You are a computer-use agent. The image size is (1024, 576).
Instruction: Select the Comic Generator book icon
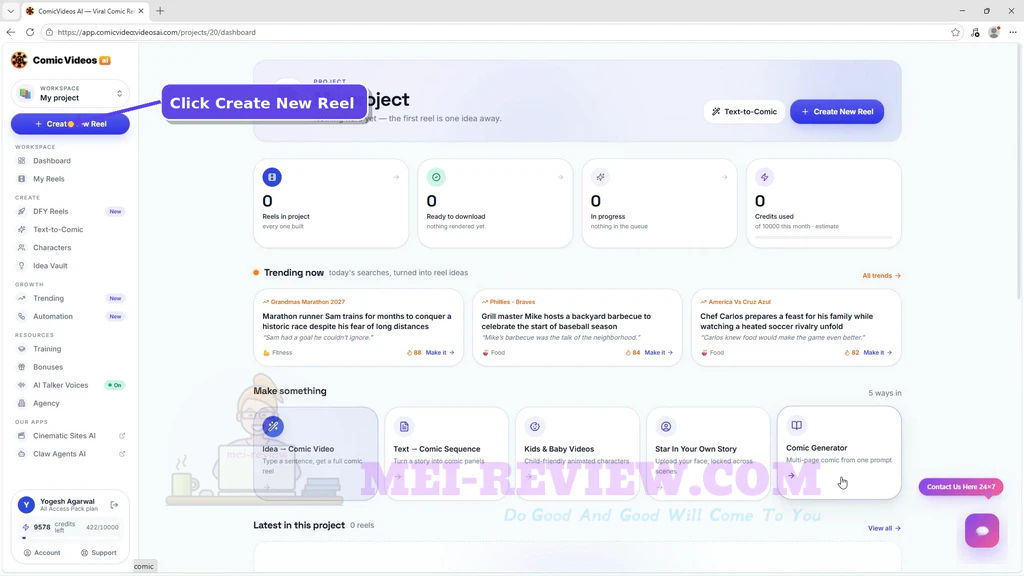pyautogui.click(x=796, y=425)
